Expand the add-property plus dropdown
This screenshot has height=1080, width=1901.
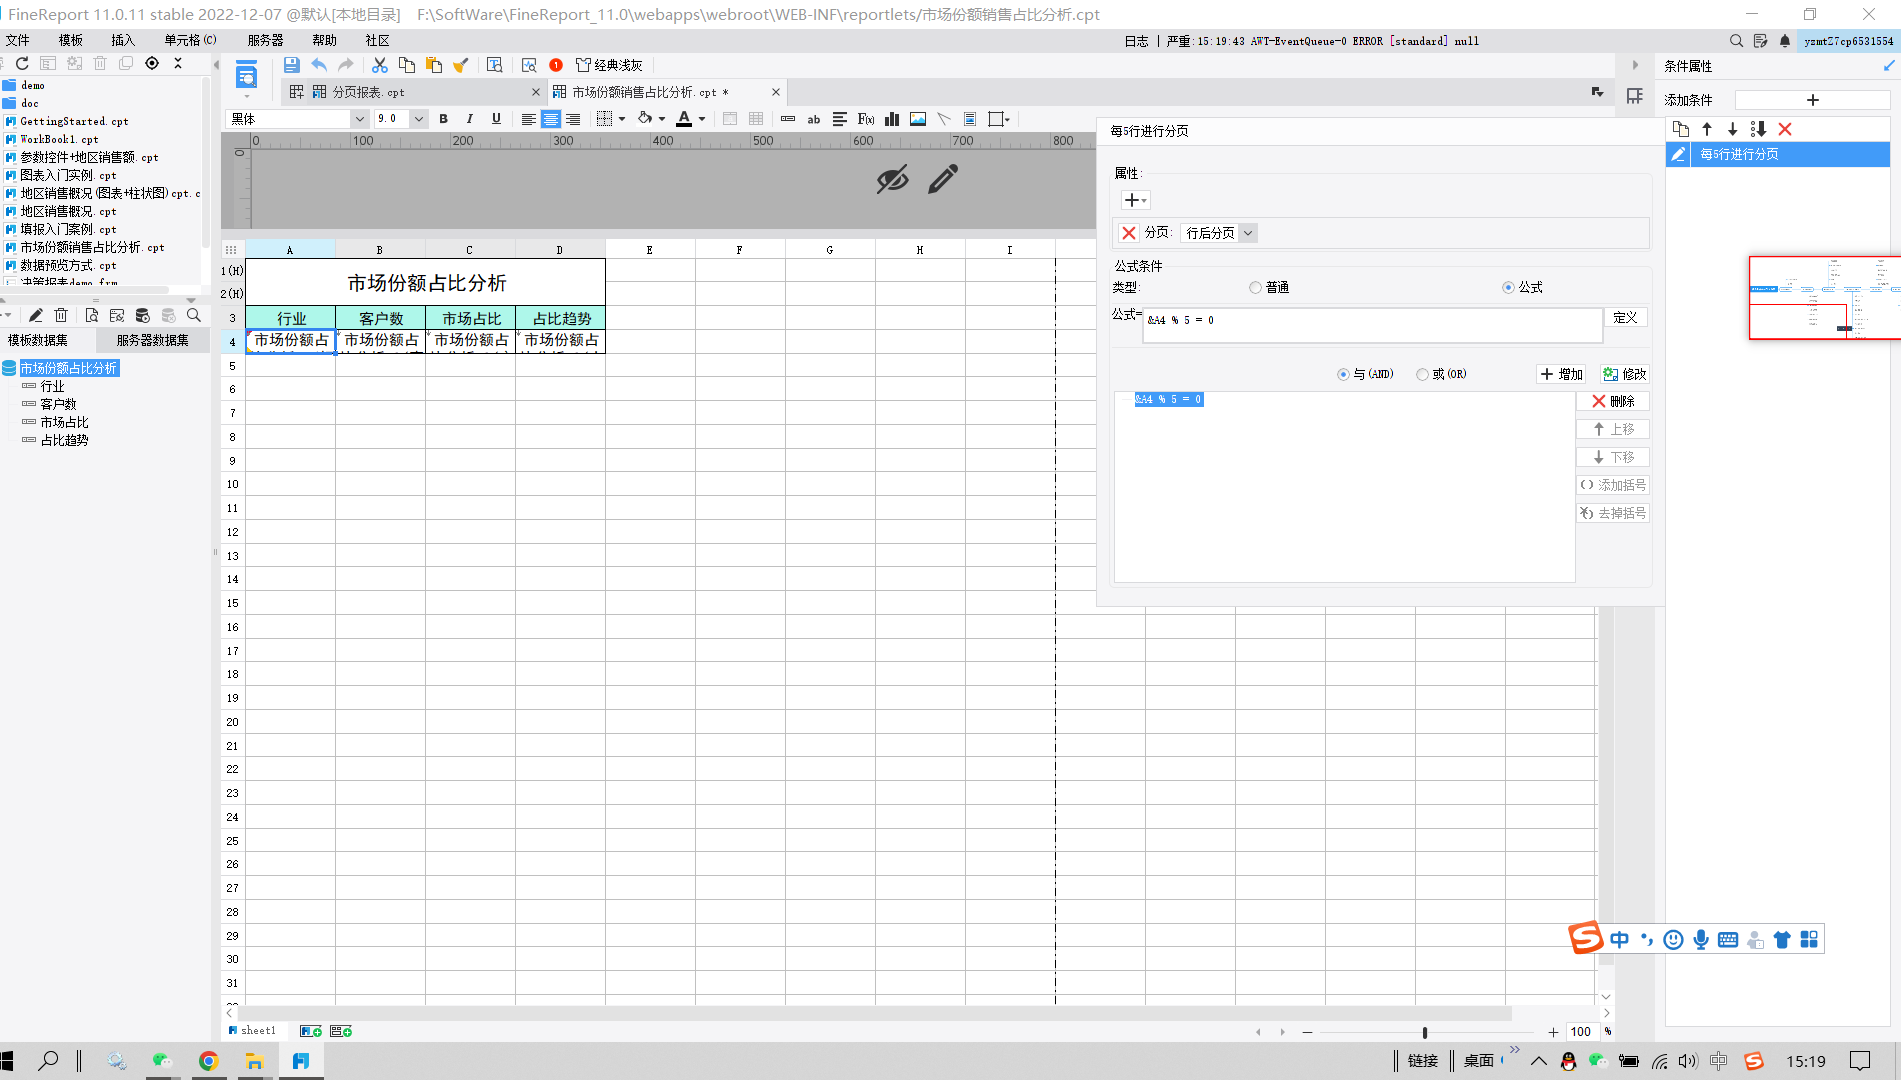[1135, 200]
